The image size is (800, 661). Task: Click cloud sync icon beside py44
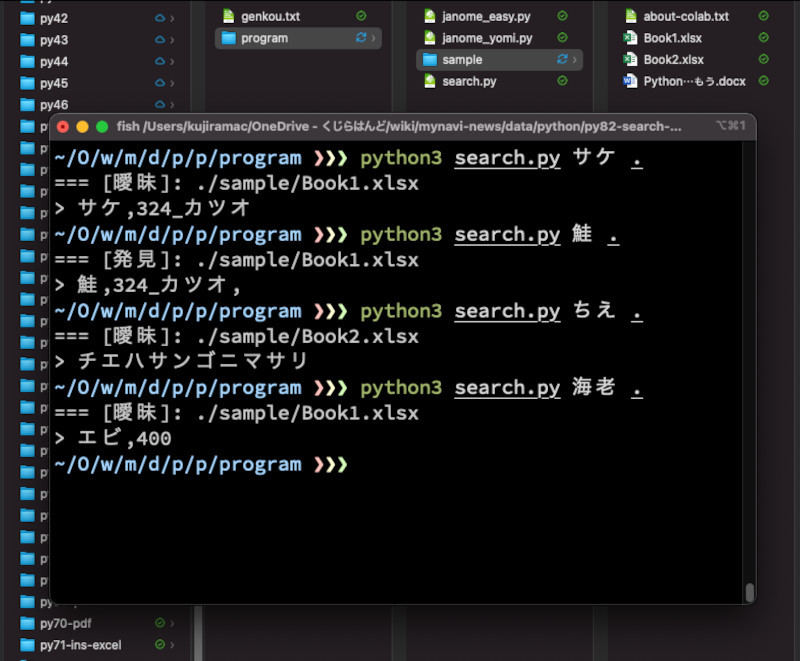tap(160, 62)
